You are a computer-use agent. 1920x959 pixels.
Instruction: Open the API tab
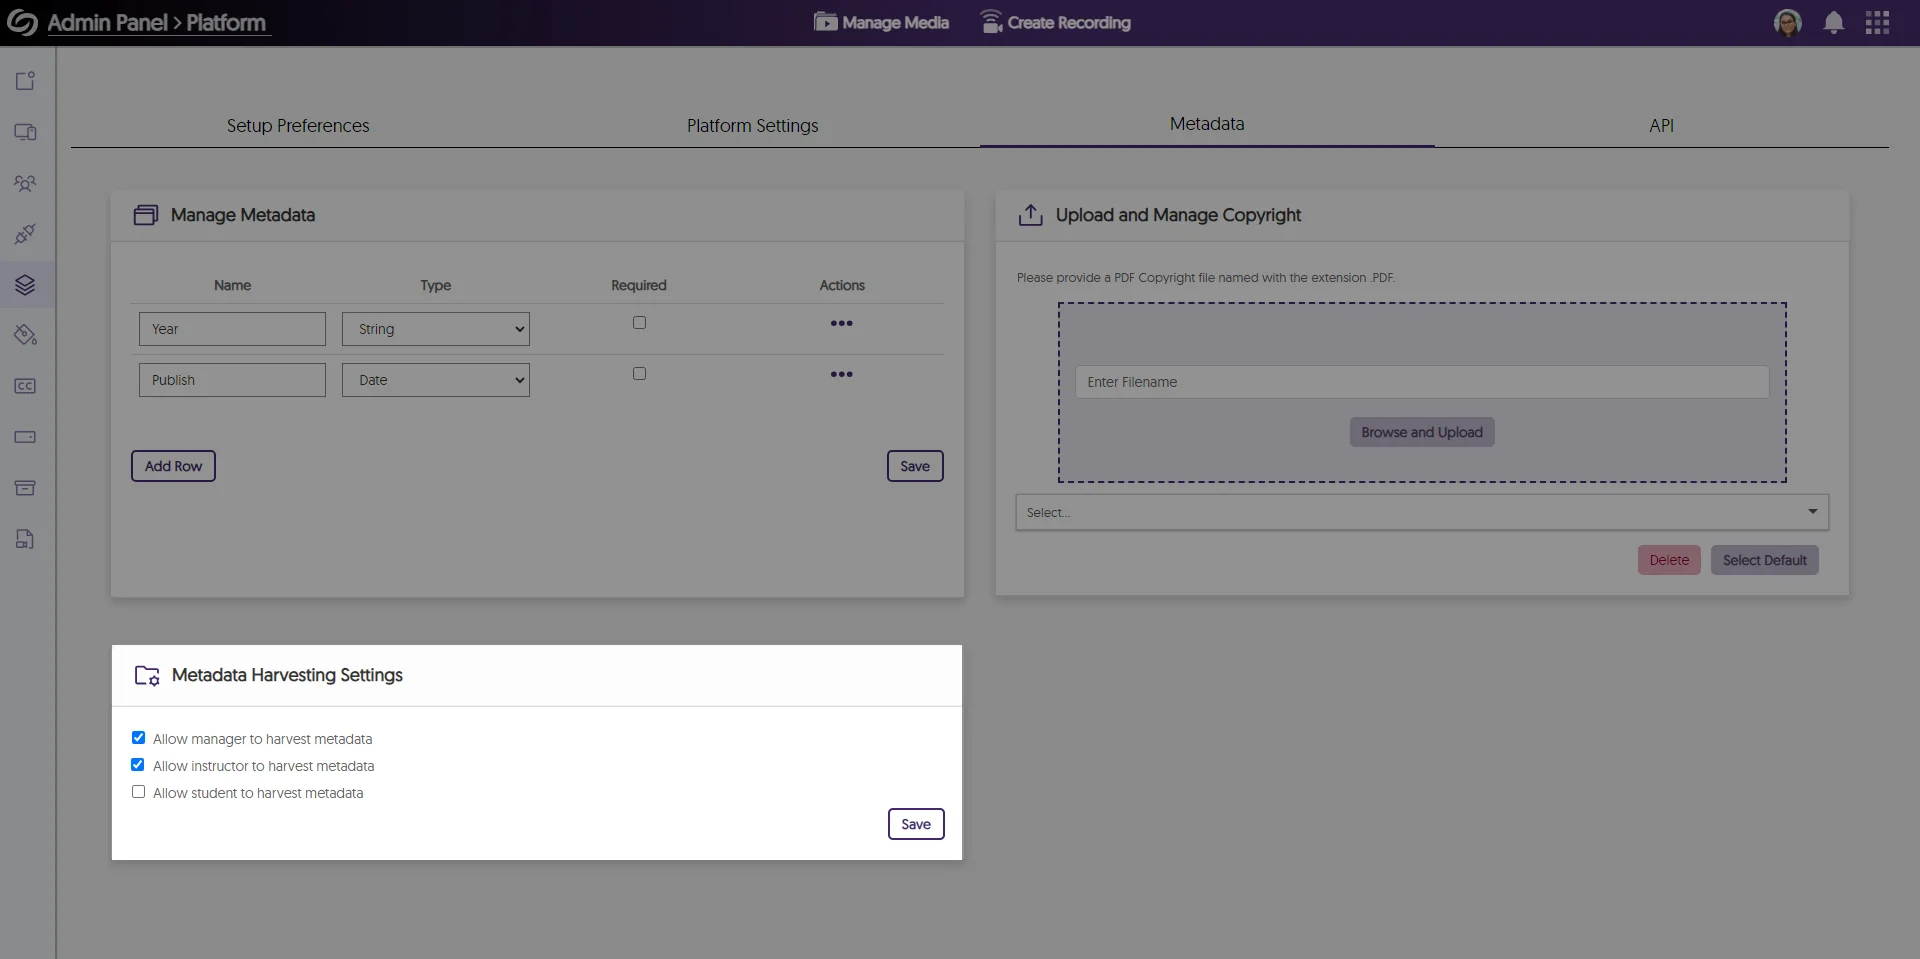[x=1662, y=125]
